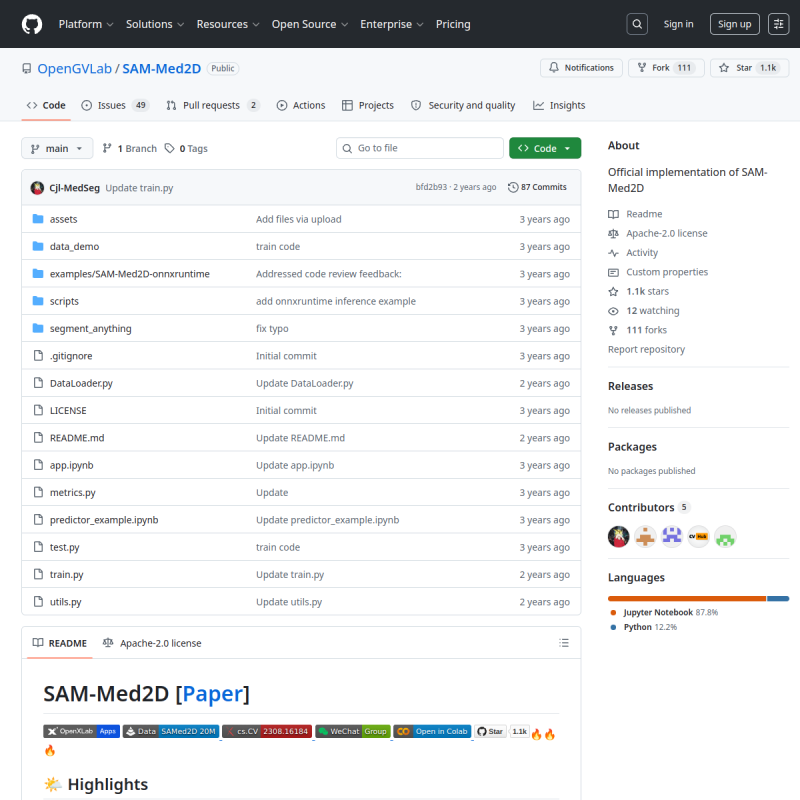Open the GitHub home logo
Viewport: 800px width, 800px height.
32,24
